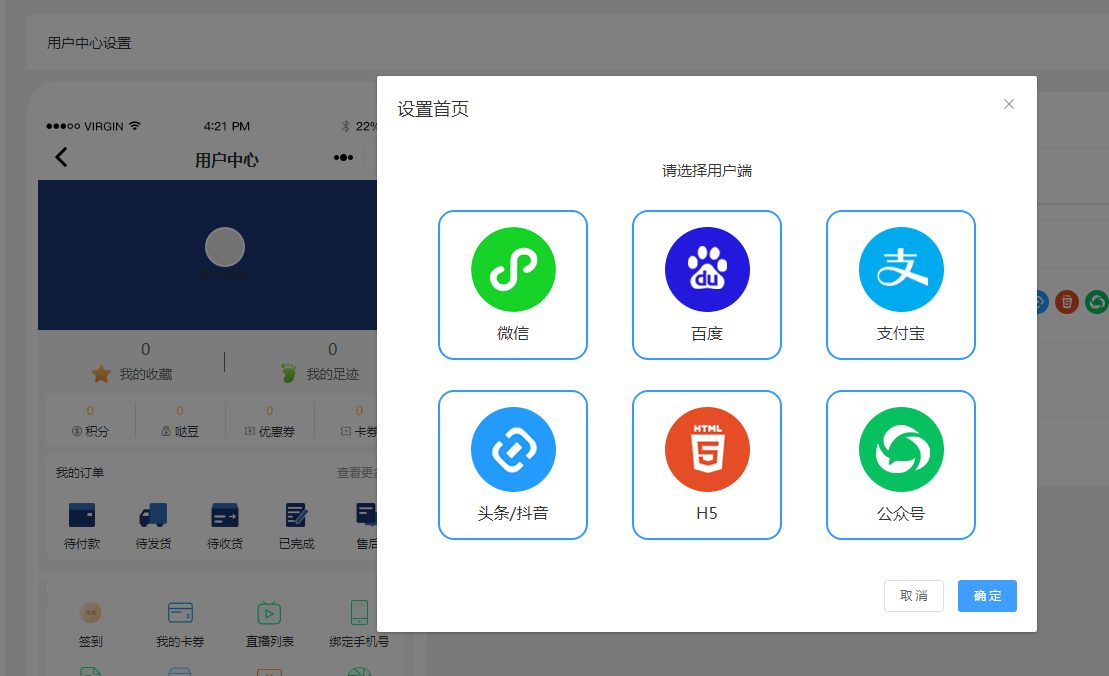Screen dimensions: 1109x676
Task: Open the 待发货 truck icon
Action: (153, 515)
